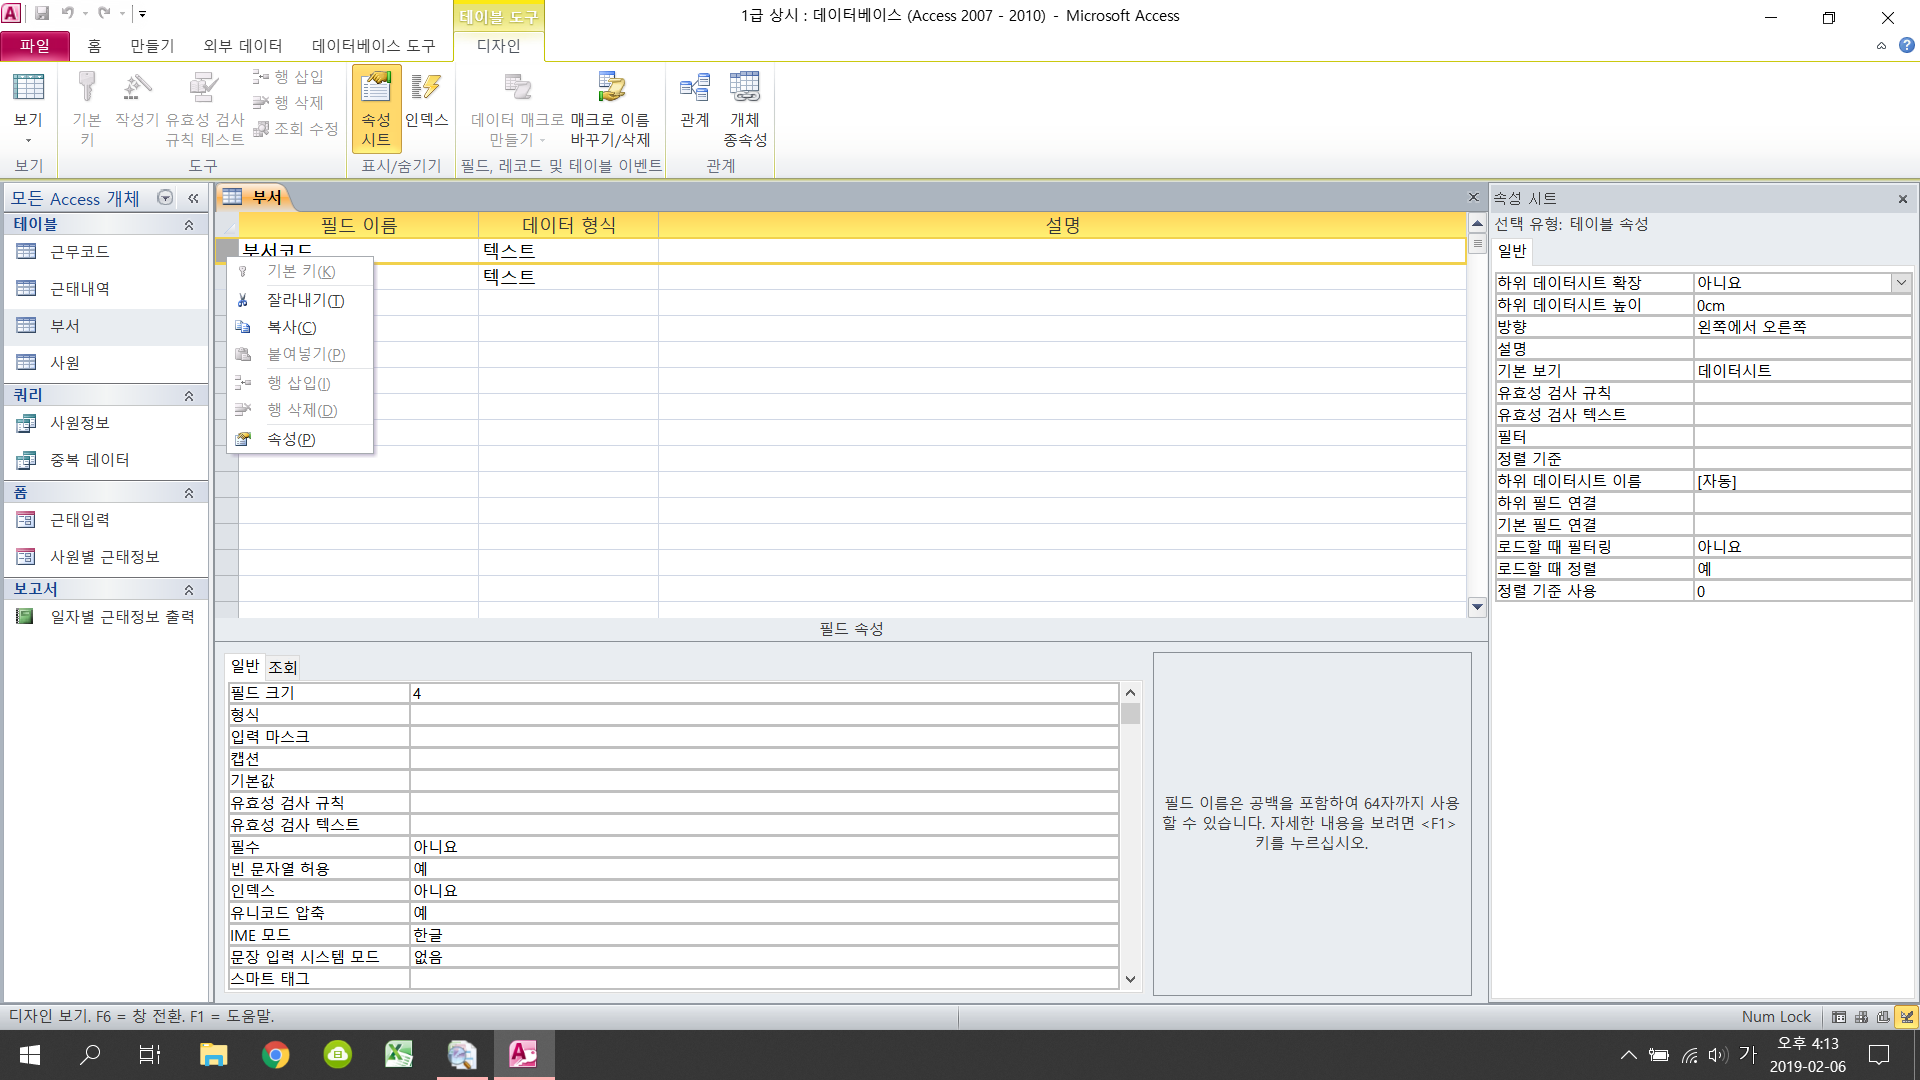This screenshot has width=1920, height=1080.
Task: Open the 모든 Access 개체 category dropdown
Action: (166, 198)
